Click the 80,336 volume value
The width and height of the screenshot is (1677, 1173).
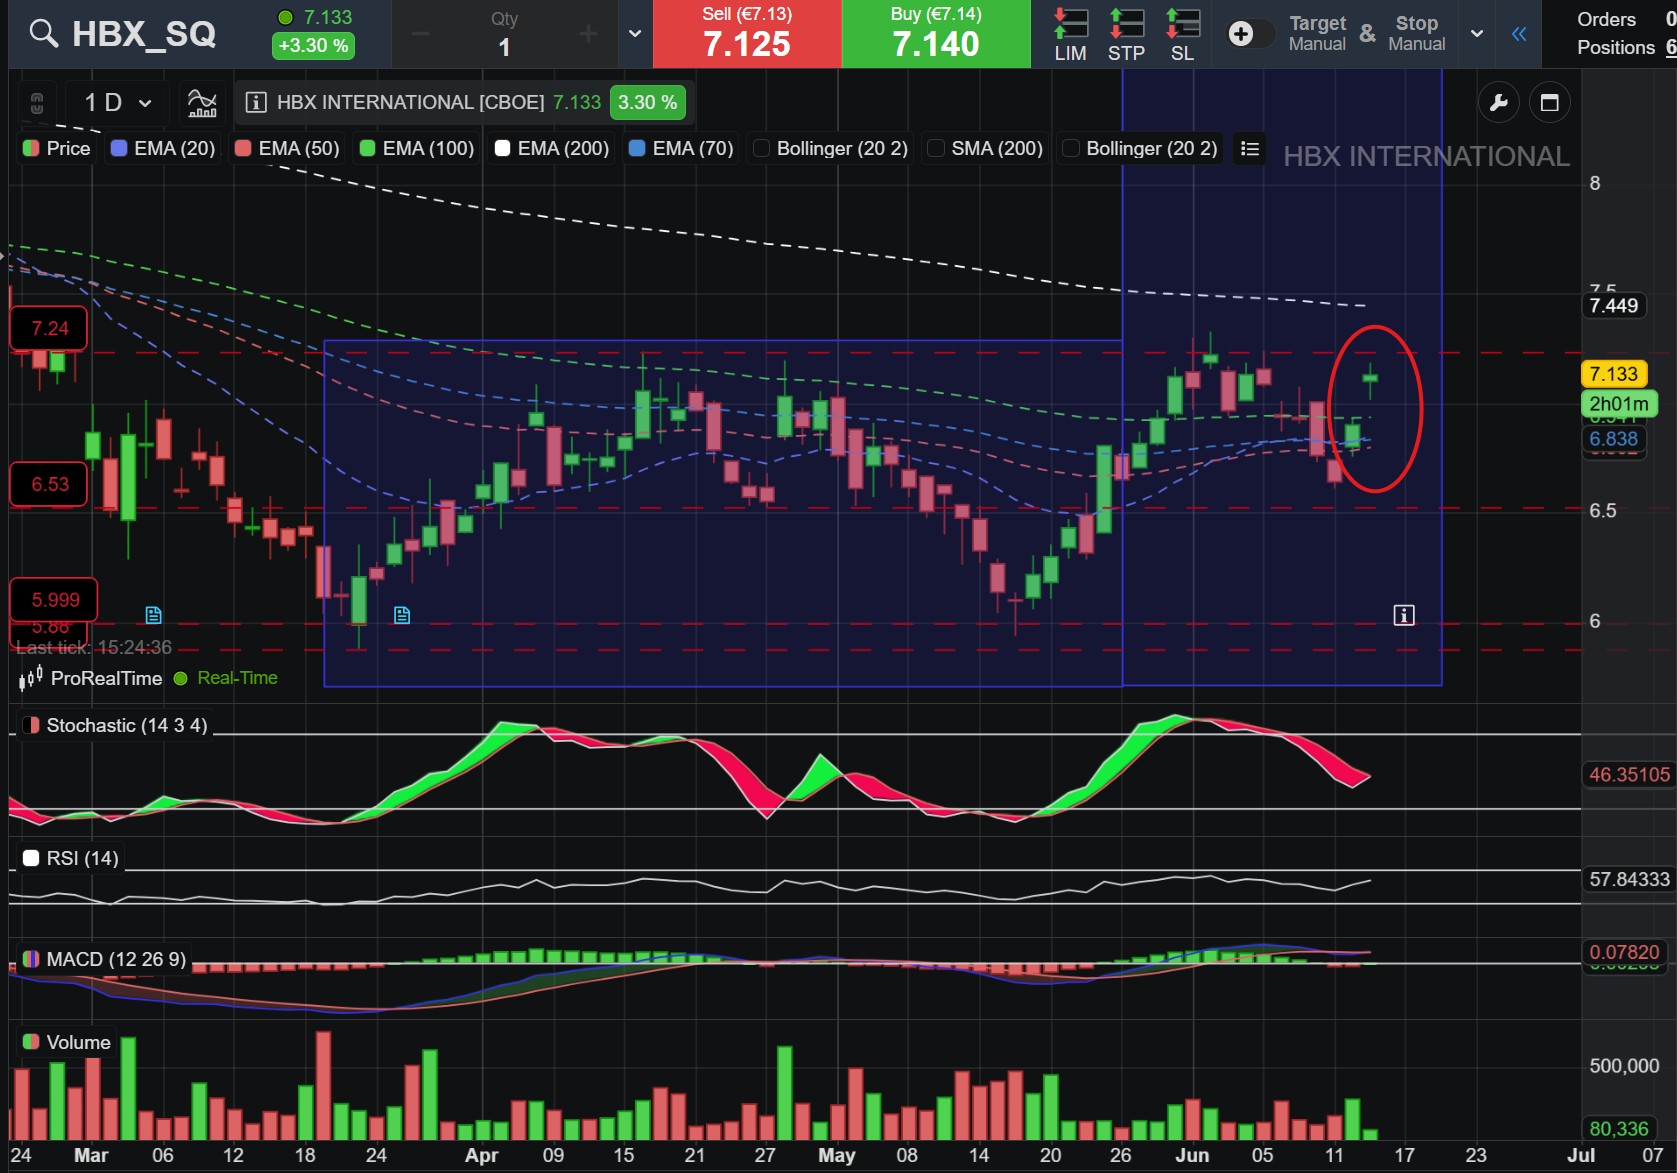pos(1618,1128)
